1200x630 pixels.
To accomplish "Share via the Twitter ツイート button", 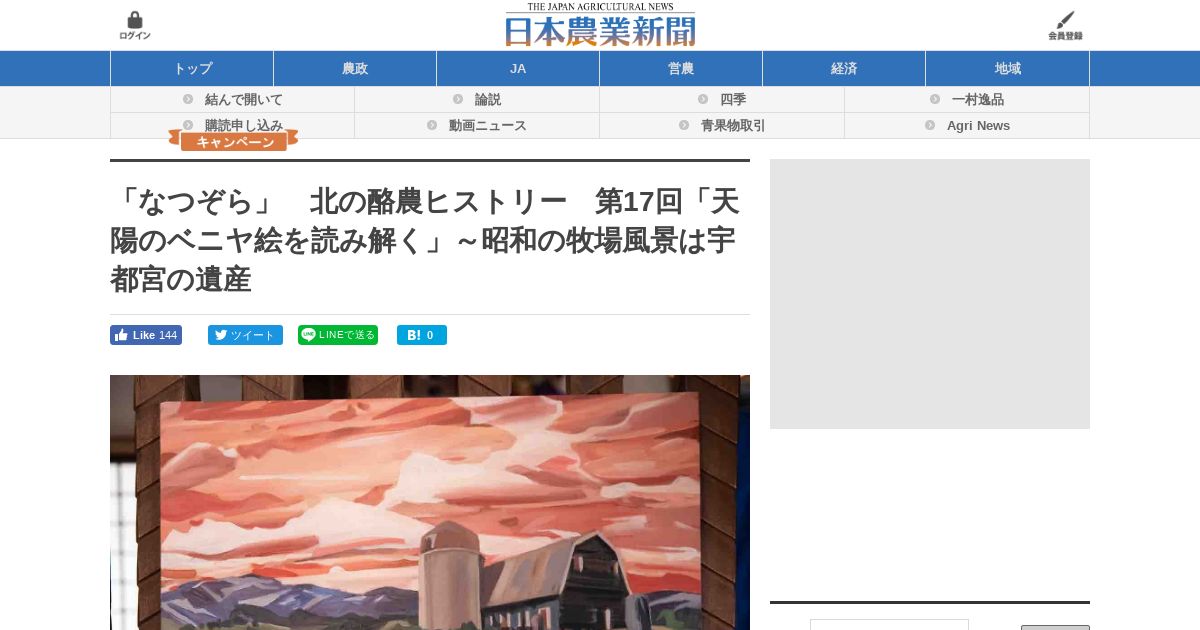I will tap(245, 335).
